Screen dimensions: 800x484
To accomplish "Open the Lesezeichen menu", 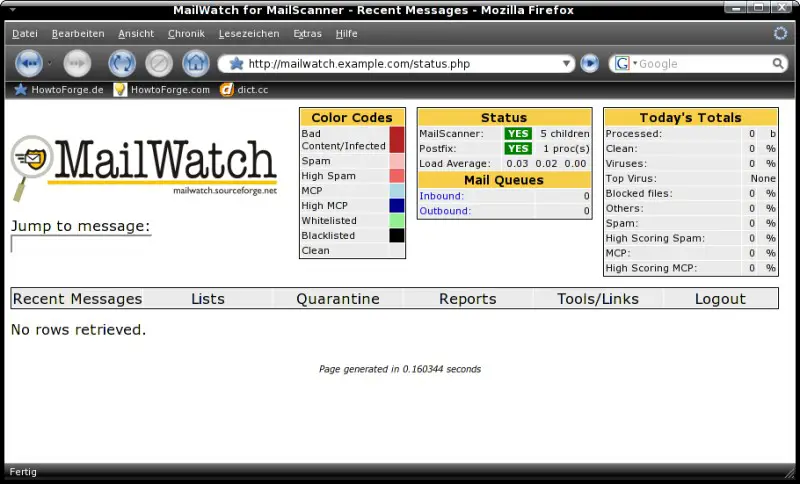I will click(x=249, y=34).
